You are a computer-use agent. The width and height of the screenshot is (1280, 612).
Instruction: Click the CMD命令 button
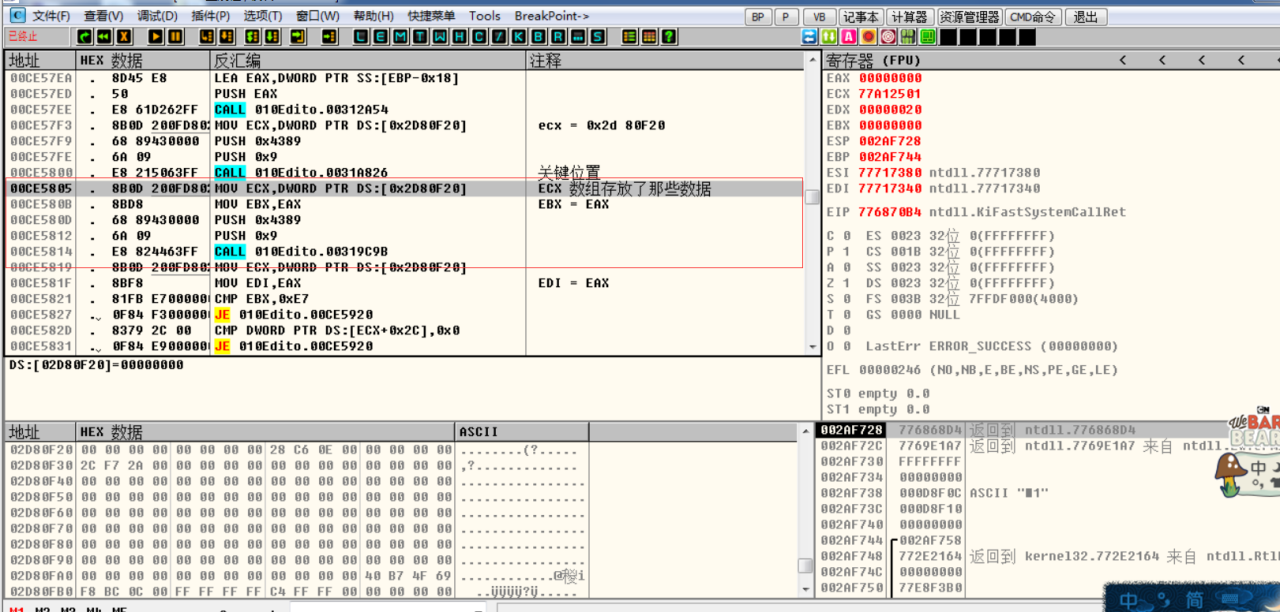click(1034, 17)
